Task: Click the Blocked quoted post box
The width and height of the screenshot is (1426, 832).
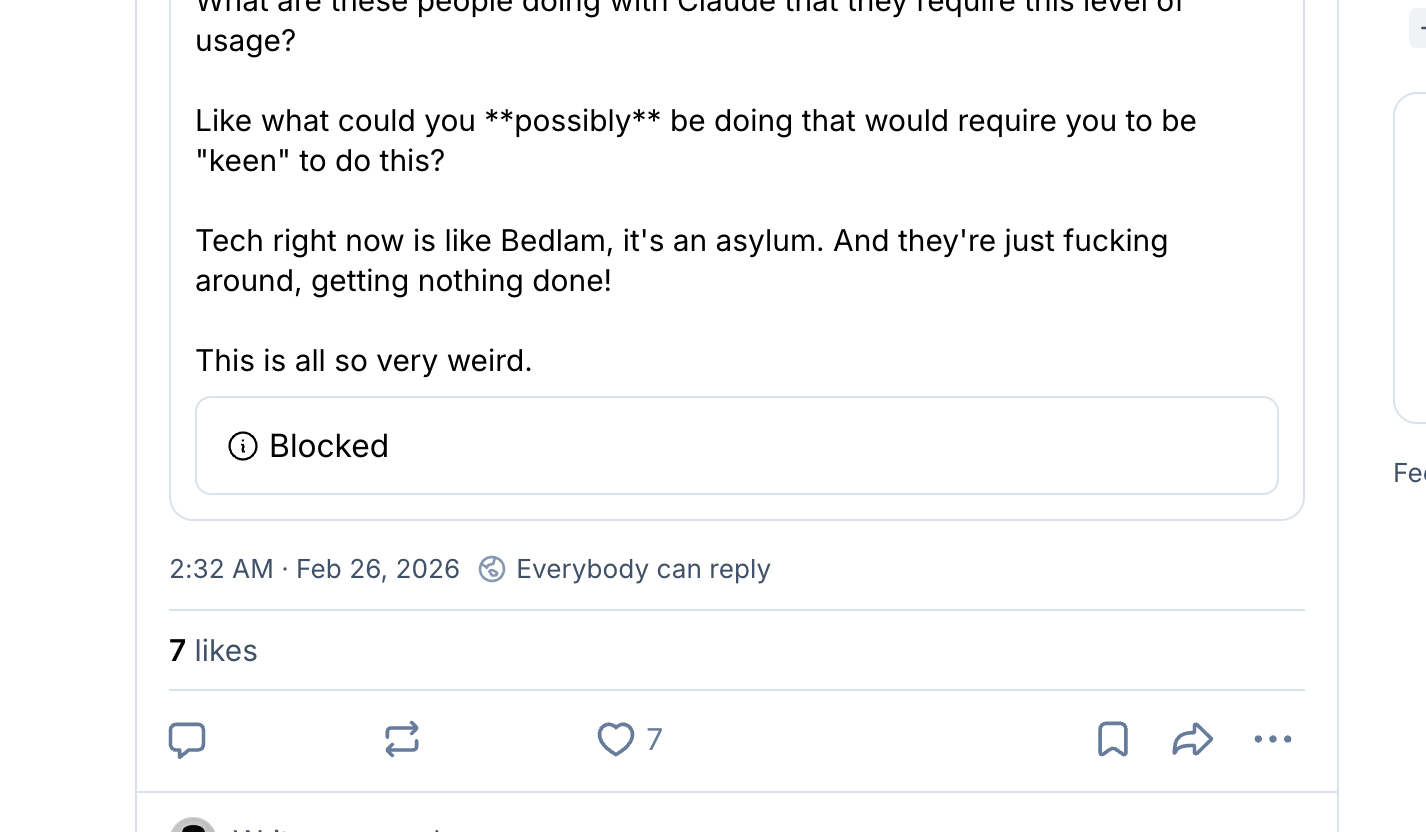Action: coord(737,446)
